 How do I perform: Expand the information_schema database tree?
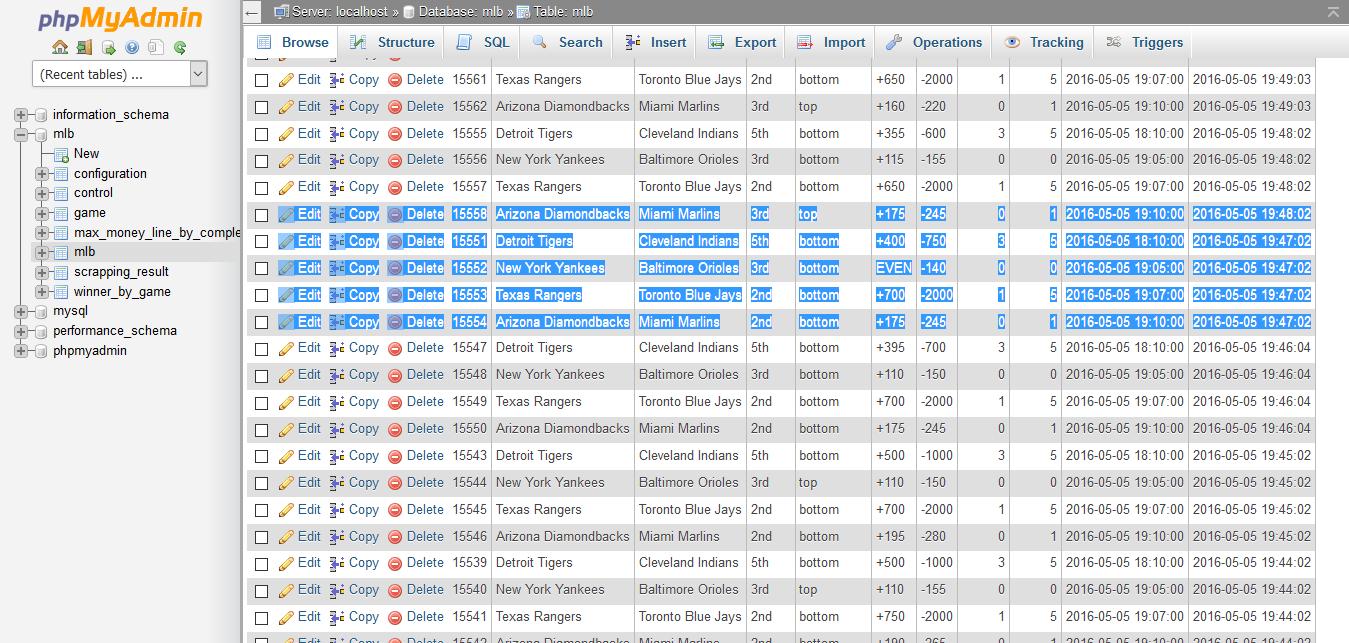coord(21,115)
